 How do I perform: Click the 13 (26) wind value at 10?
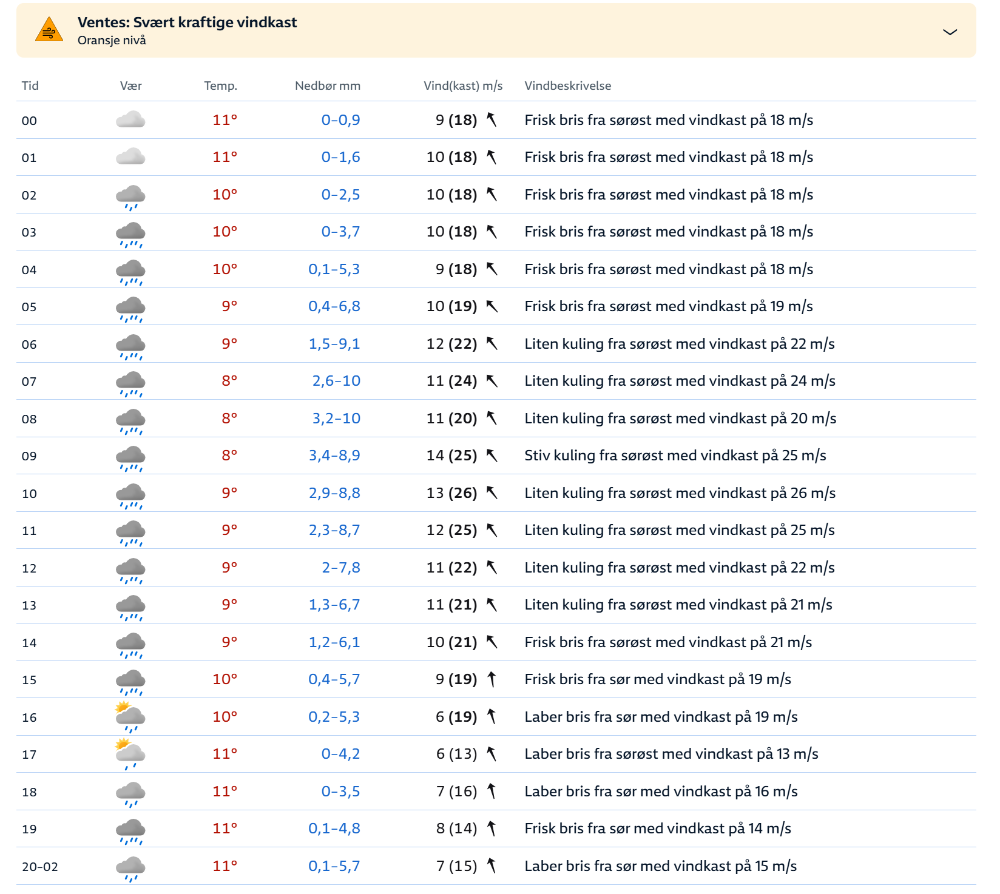pyautogui.click(x=451, y=493)
